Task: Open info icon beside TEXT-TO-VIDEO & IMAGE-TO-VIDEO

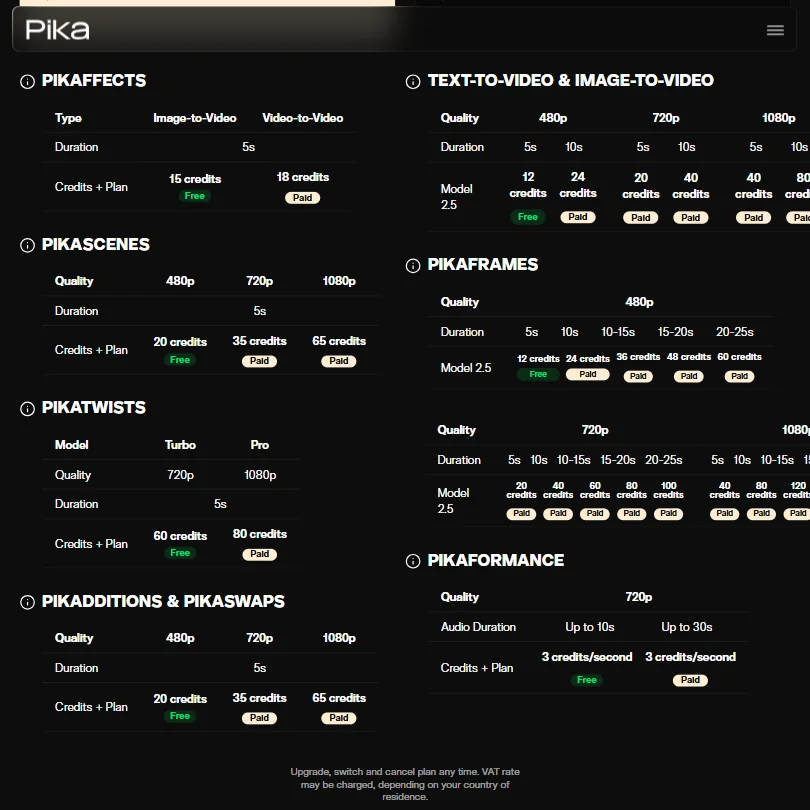Action: 413,82
